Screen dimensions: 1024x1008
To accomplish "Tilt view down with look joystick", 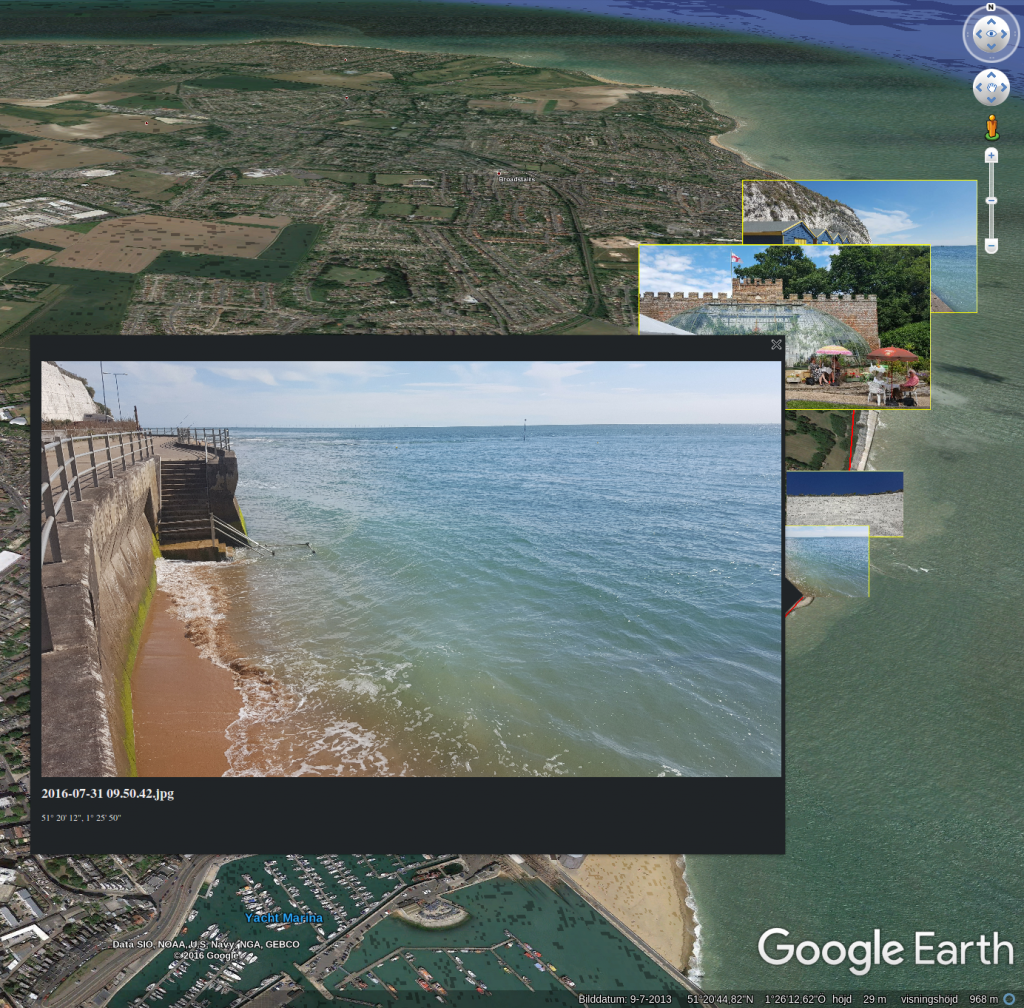I will (x=991, y=47).
